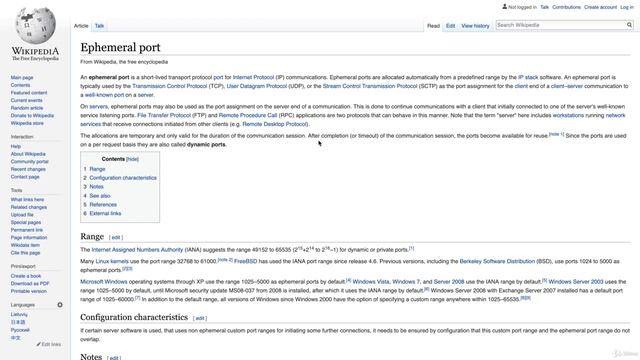Click the user icon beside Not logged in
This screenshot has height=360, width=640.
pyautogui.click(x=504, y=7)
